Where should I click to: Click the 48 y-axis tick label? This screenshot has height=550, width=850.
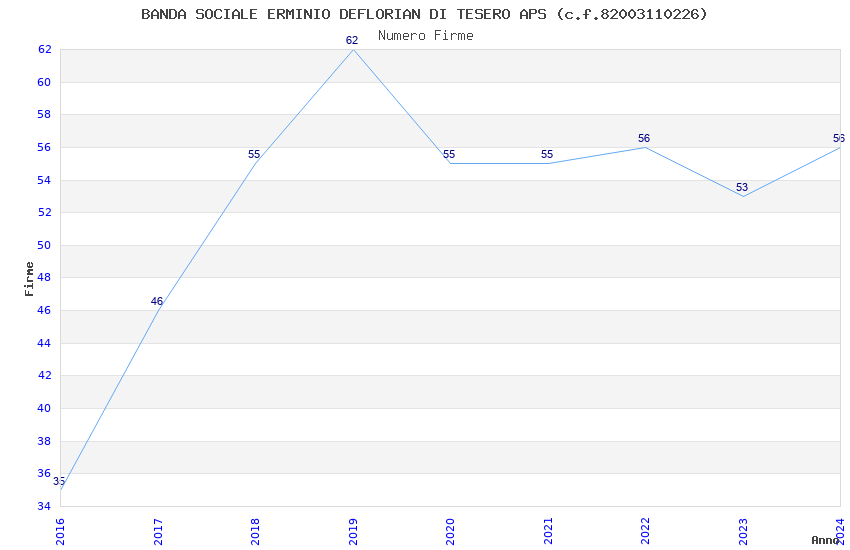44,277
